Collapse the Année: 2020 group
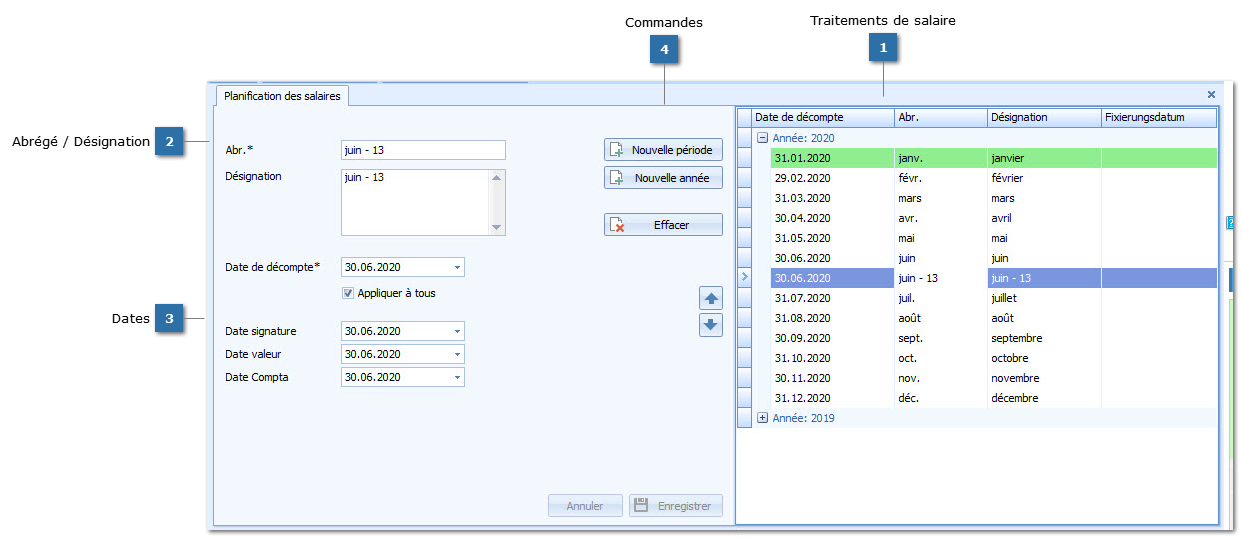 click(x=762, y=138)
